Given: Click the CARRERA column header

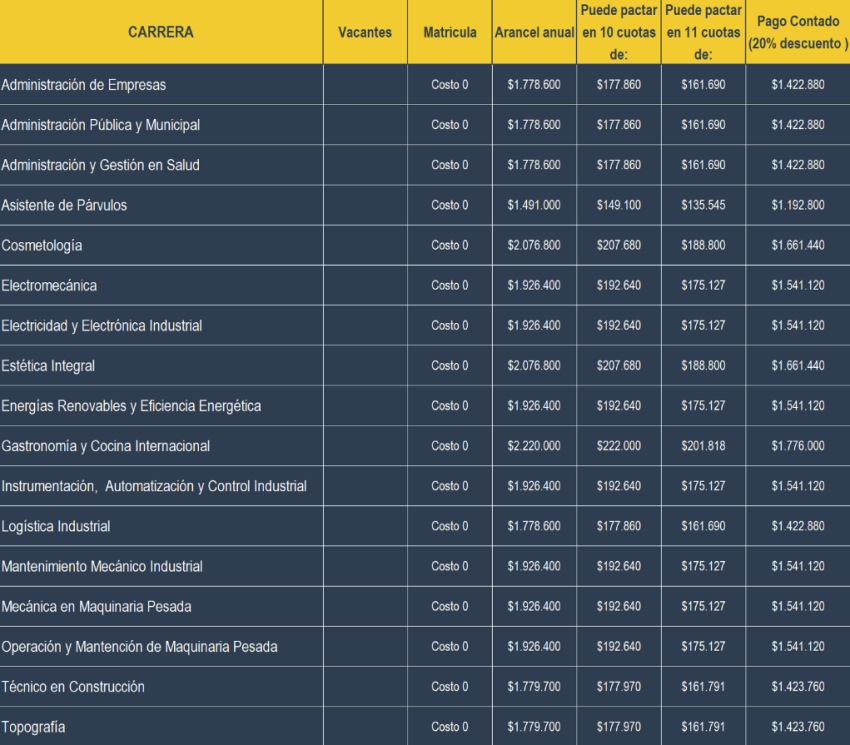Looking at the screenshot, I should pyautogui.click(x=160, y=31).
